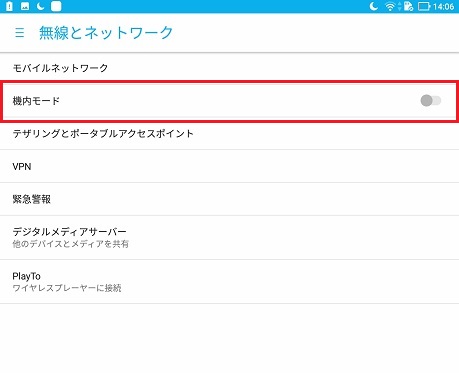Open the VPN settings entry
This screenshot has height=373, width=459.
point(229,166)
